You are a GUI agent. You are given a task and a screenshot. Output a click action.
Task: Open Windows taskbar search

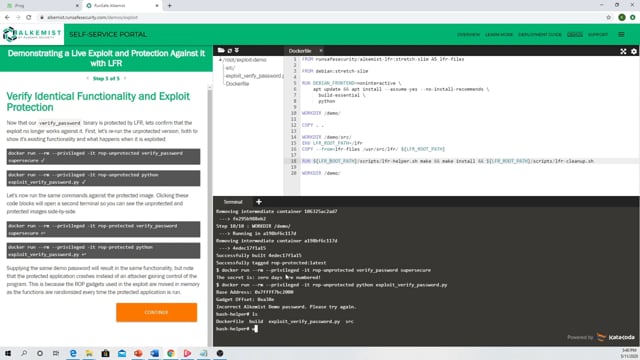click(x=24, y=353)
